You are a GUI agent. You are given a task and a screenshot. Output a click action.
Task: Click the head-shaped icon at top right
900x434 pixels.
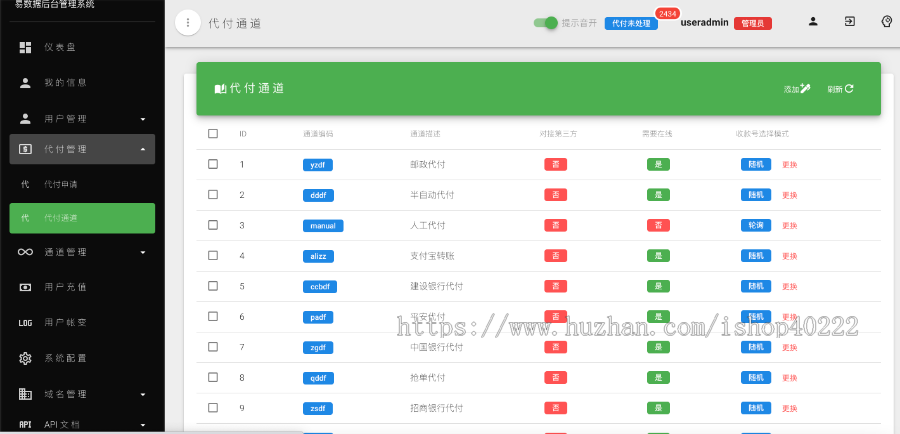[x=885, y=21]
